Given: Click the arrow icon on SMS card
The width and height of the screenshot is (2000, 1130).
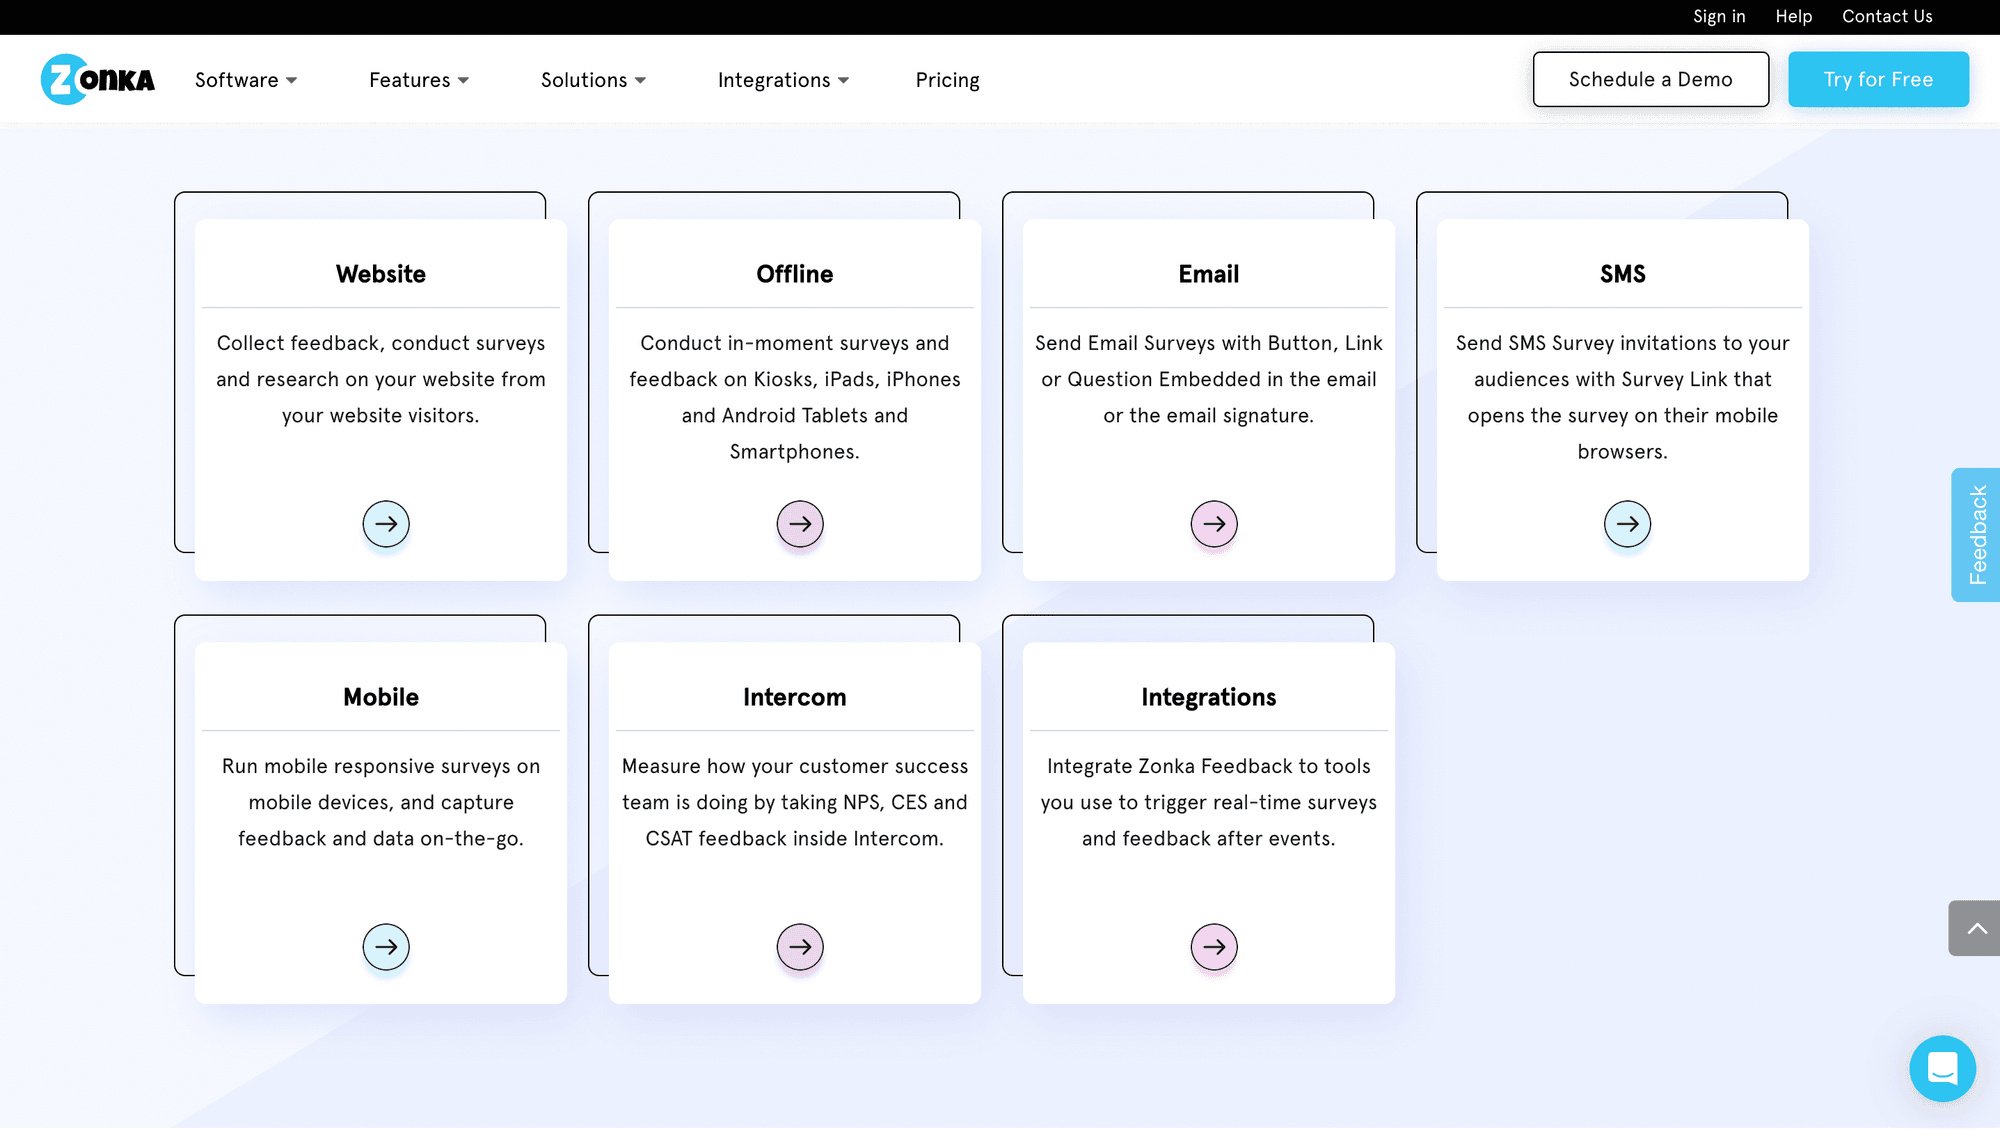Looking at the screenshot, I should (1627, 524).
